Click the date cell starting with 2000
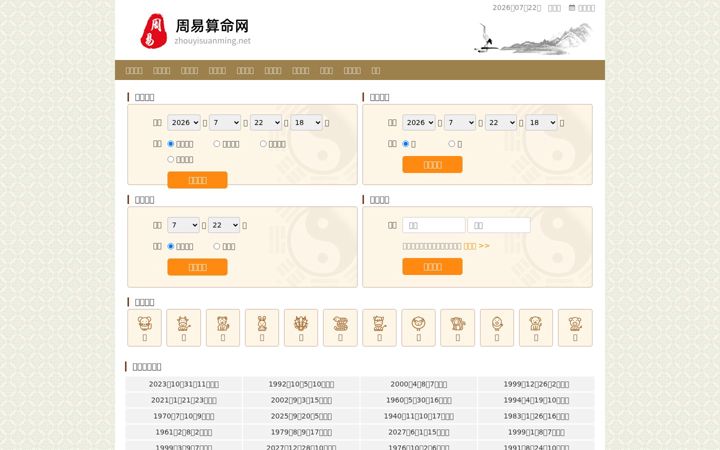Viewport: 720px width, 450px height. click(419, 384)
